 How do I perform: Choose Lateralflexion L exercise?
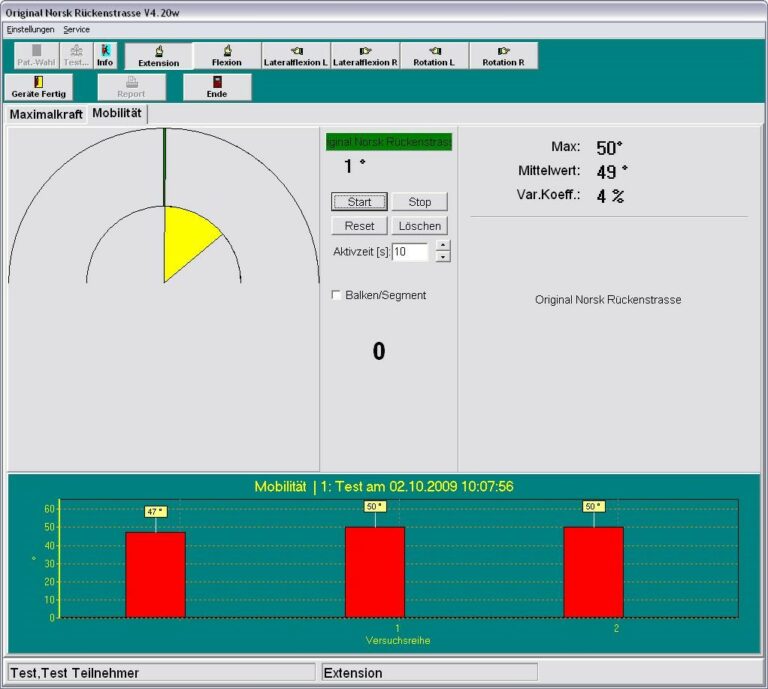296,56
